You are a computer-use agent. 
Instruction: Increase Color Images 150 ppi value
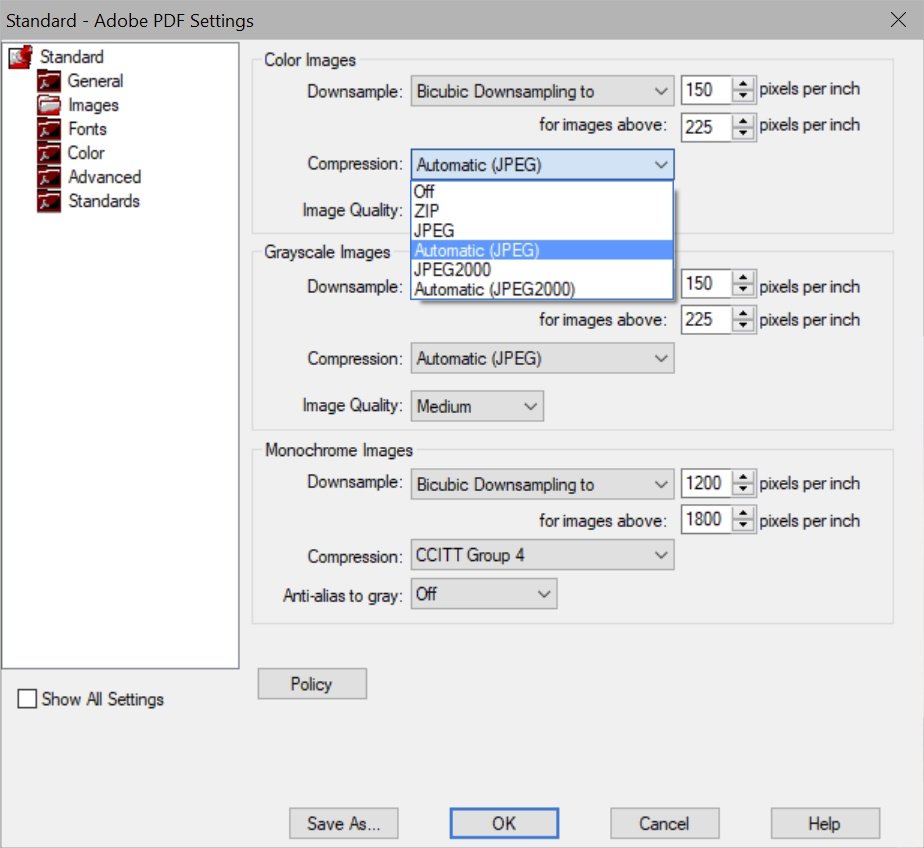click(743, 84)
